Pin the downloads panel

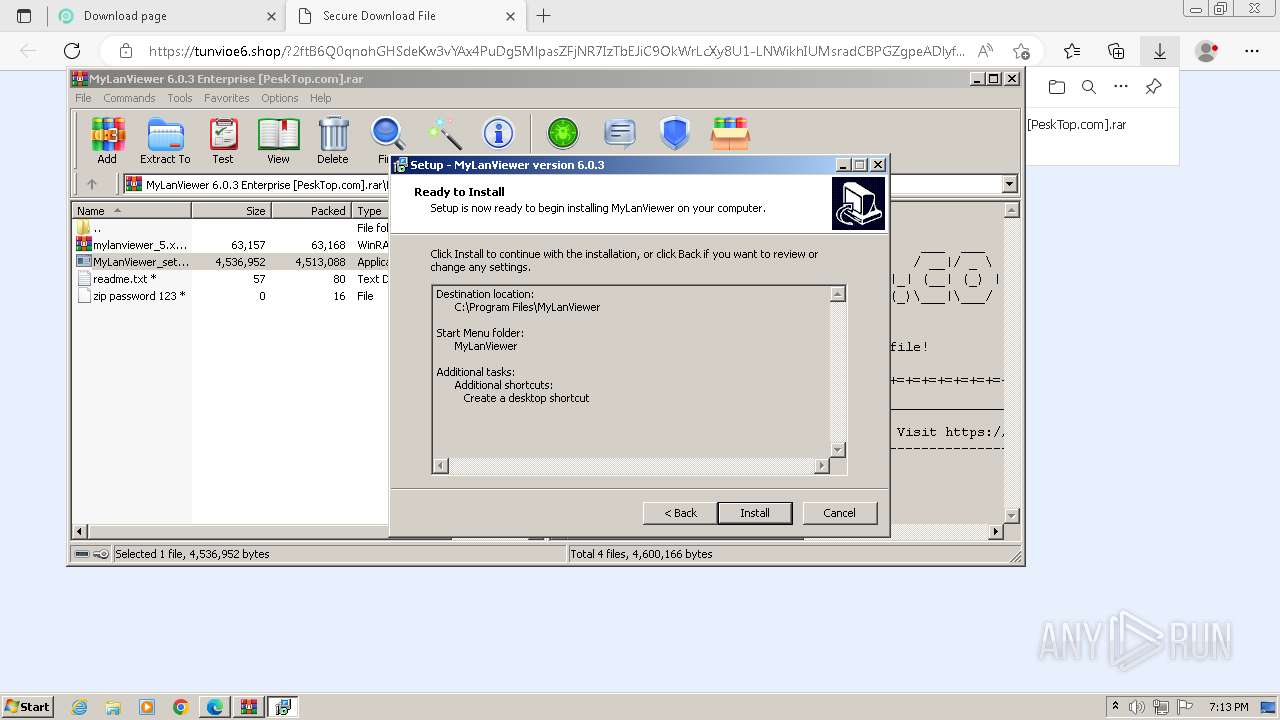pyautogui.click(x=1153, y=87)
